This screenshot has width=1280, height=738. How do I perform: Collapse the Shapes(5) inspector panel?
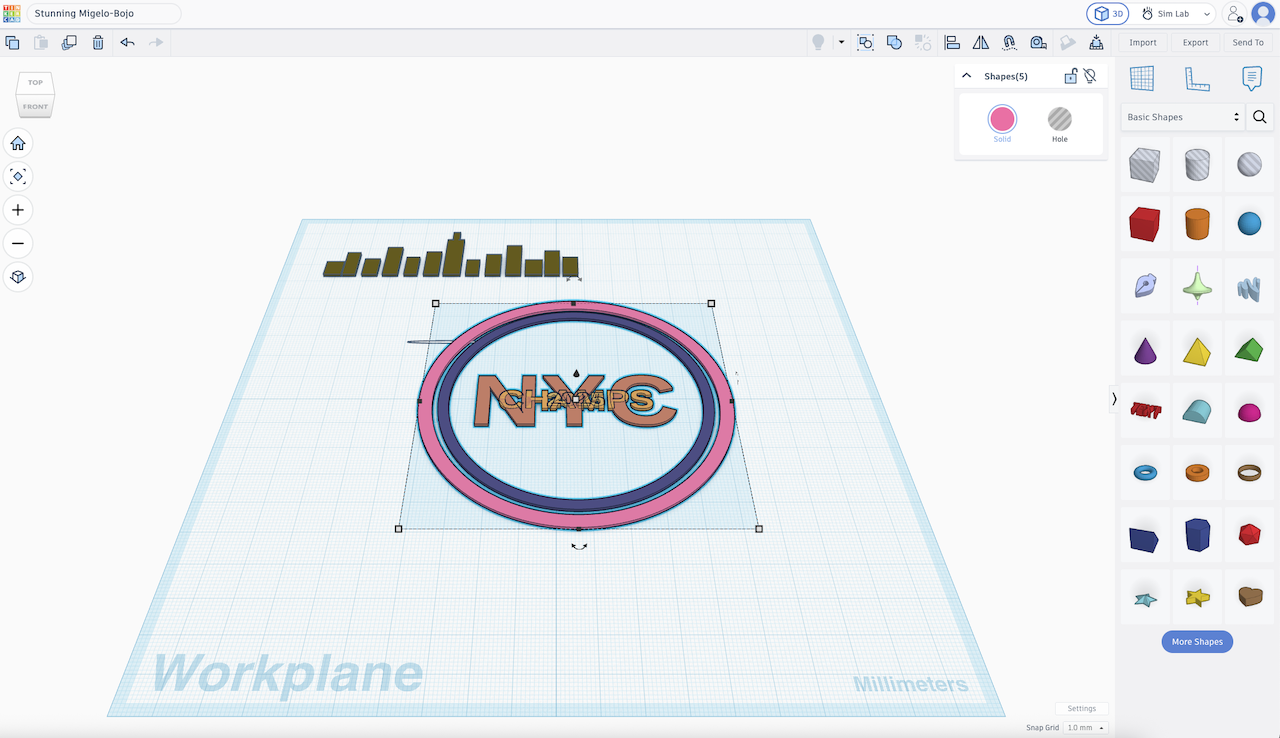tap(967, 76)
